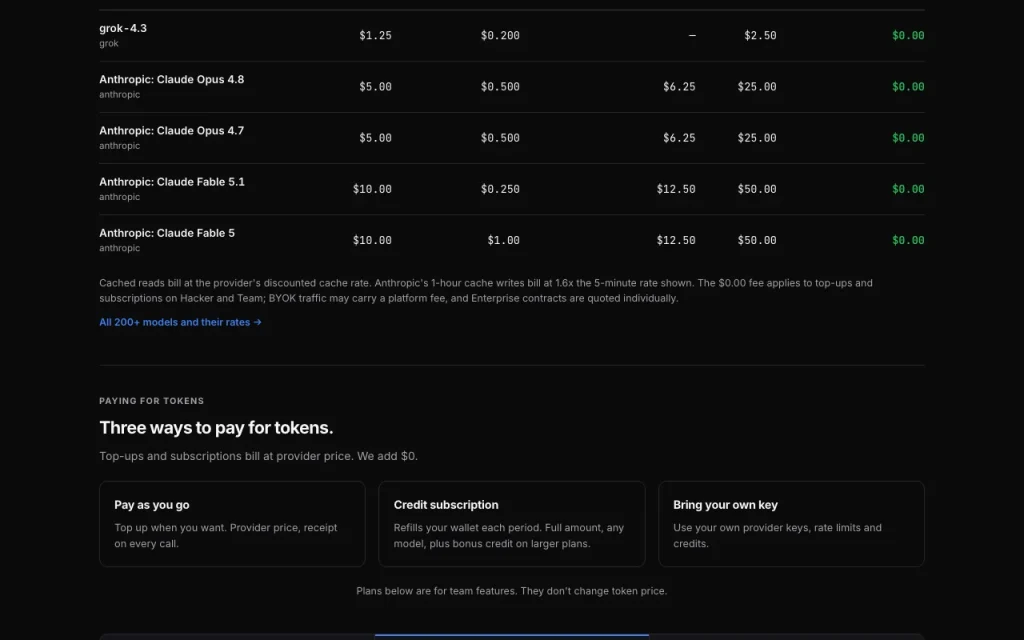Click the $10.00 price for Claude Fable 5
The image size is (1024, 640).
[372, 240]
